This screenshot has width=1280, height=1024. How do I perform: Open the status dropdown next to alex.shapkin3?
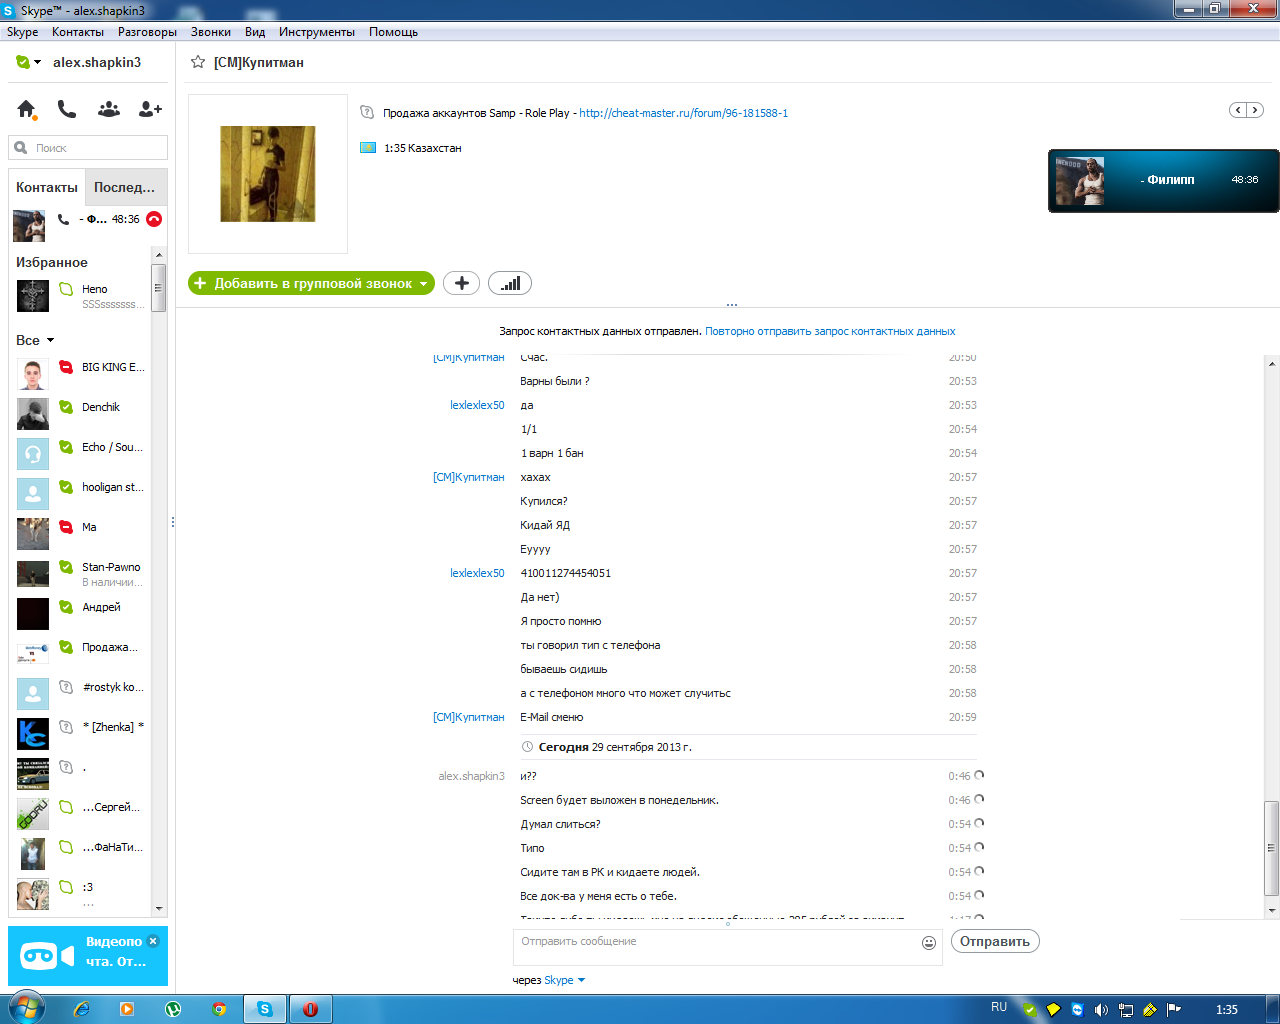(28, 62)
